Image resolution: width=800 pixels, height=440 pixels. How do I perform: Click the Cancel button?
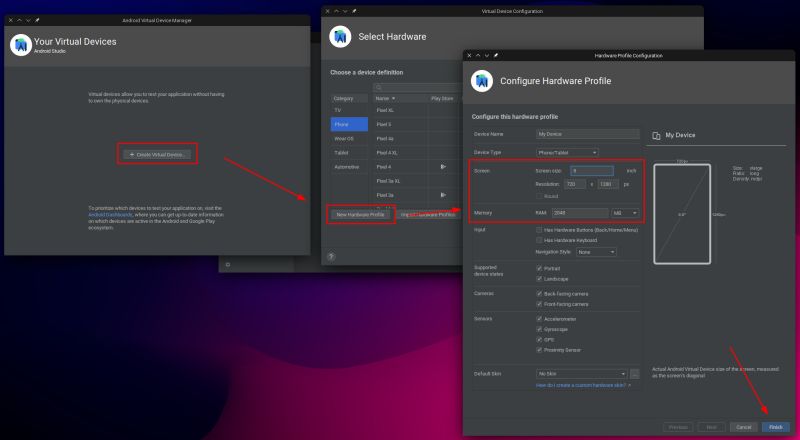pyautogui.click(x=743, y=427)
